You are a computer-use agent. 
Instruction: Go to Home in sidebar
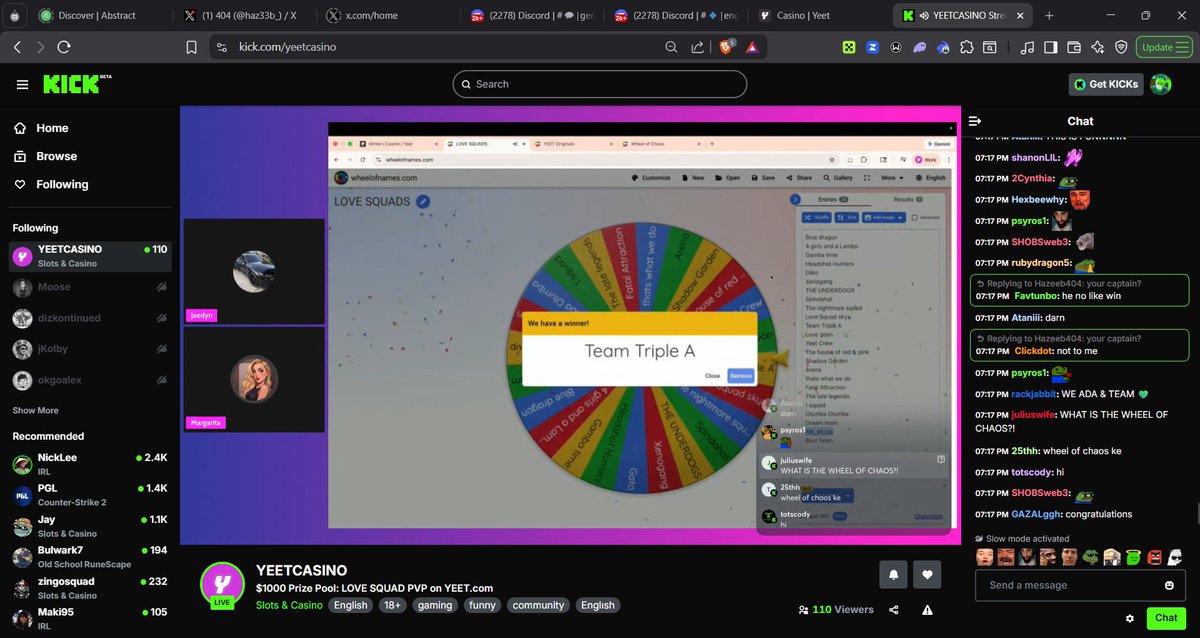tap(42, 128)
